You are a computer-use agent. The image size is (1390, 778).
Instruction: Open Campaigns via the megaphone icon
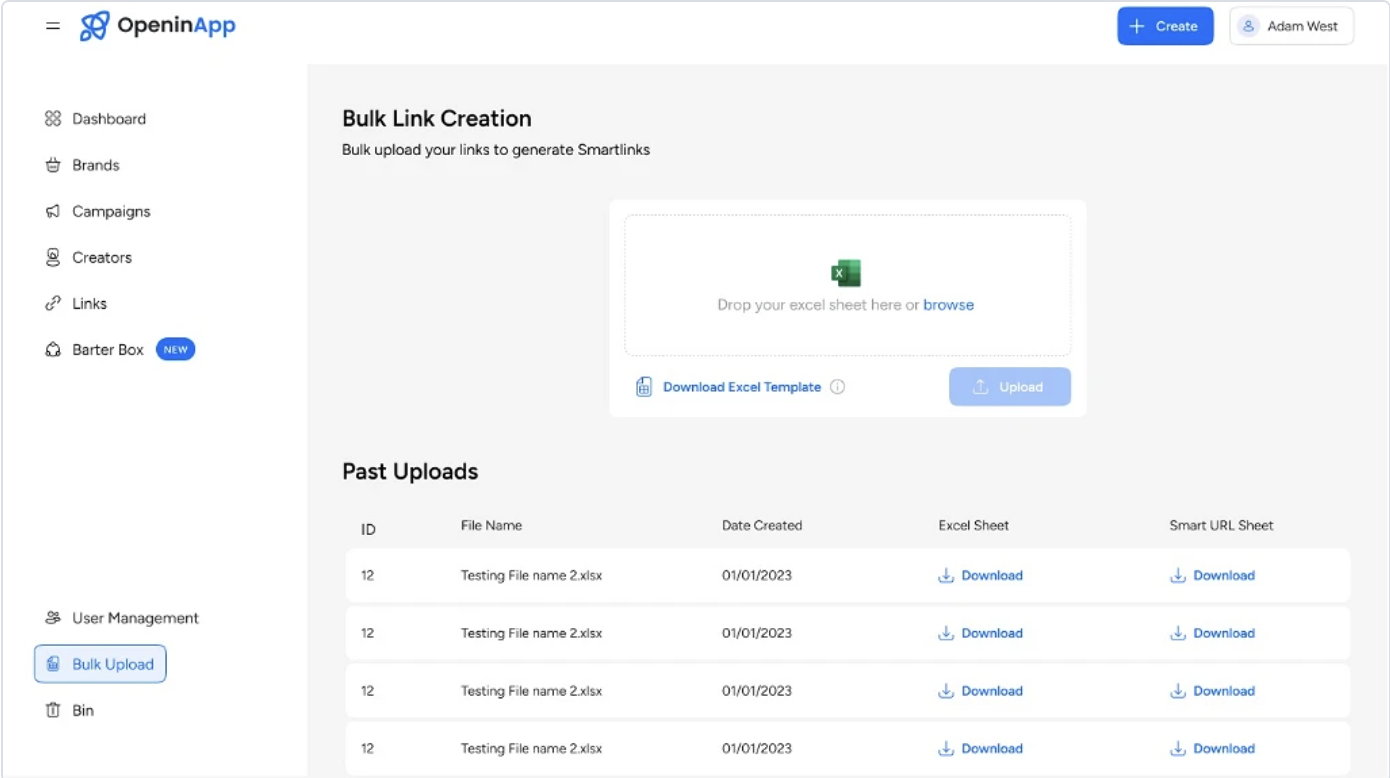pos(54,211)
